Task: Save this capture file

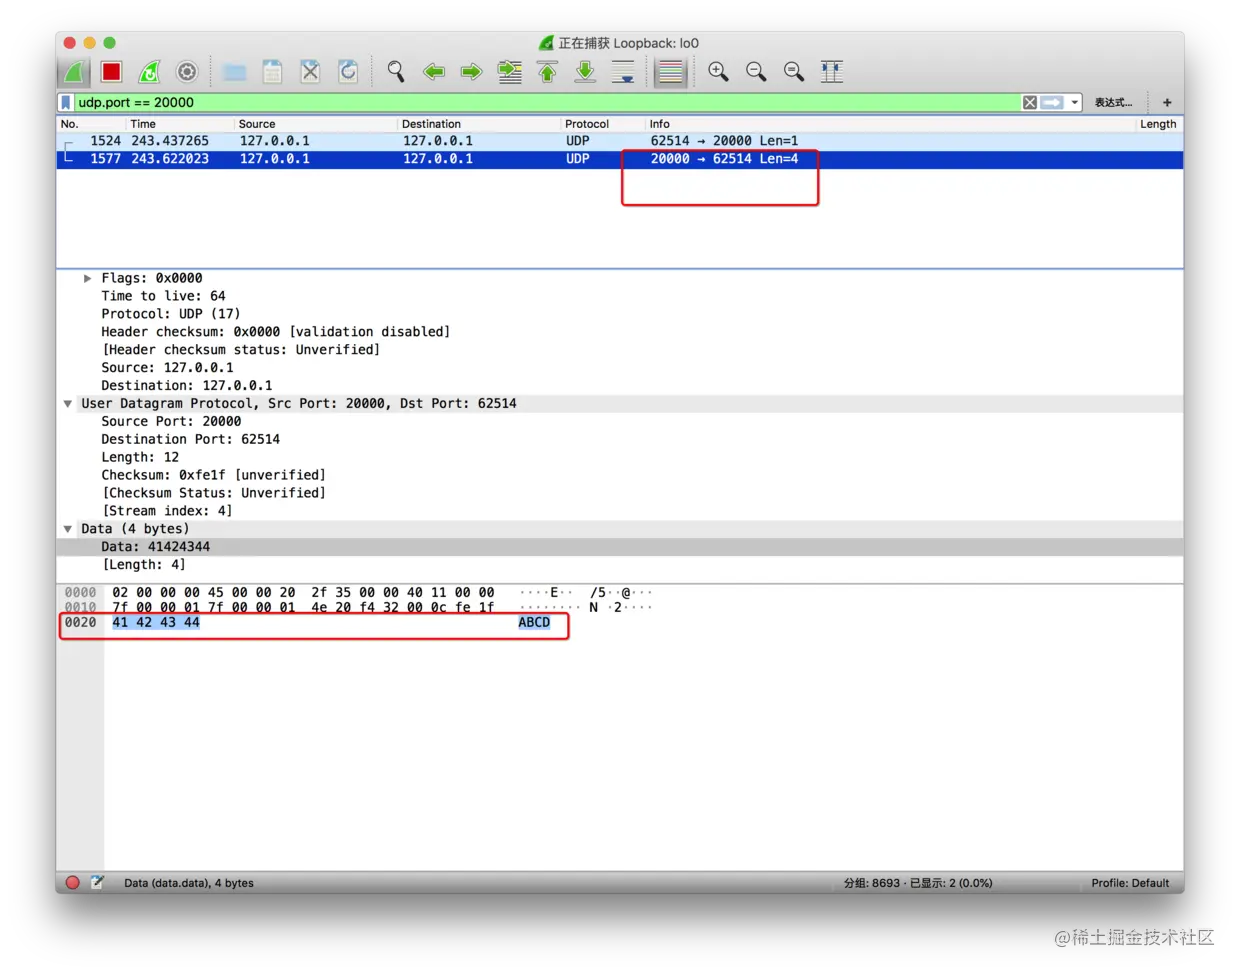Action: pos(272,72)
